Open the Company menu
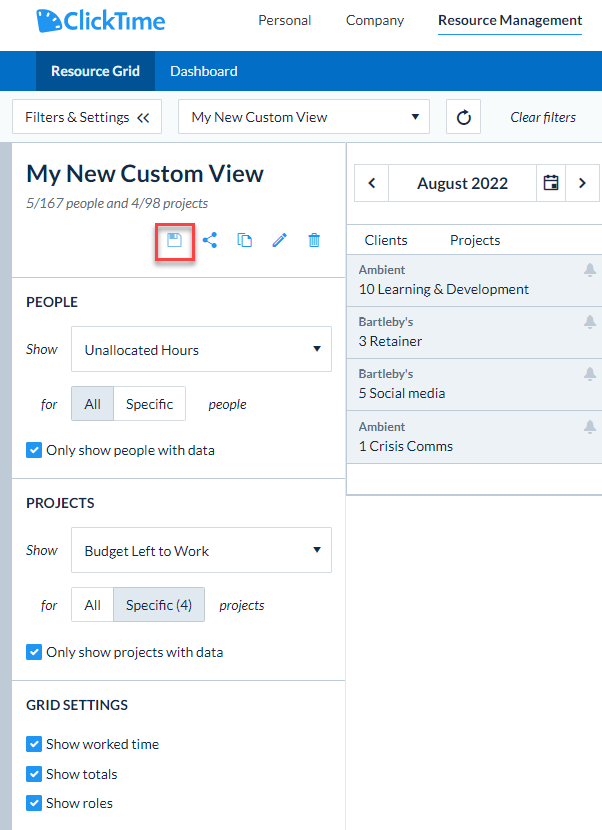The width and height of the screenshot is (602, 830). point(375,21)
